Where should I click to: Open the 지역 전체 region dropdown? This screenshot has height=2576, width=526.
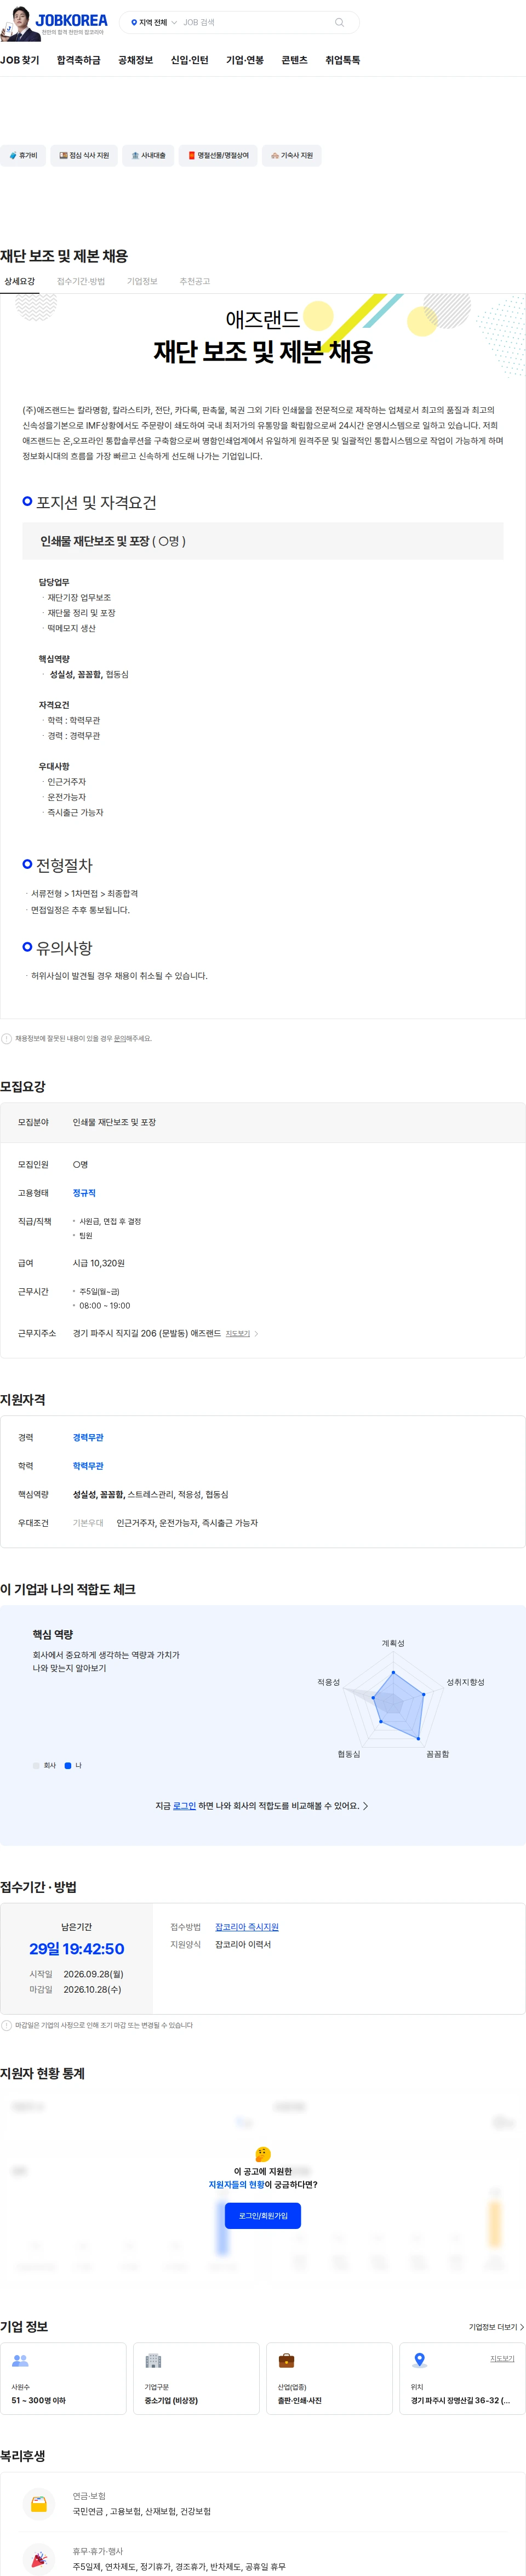pos(154,22)
